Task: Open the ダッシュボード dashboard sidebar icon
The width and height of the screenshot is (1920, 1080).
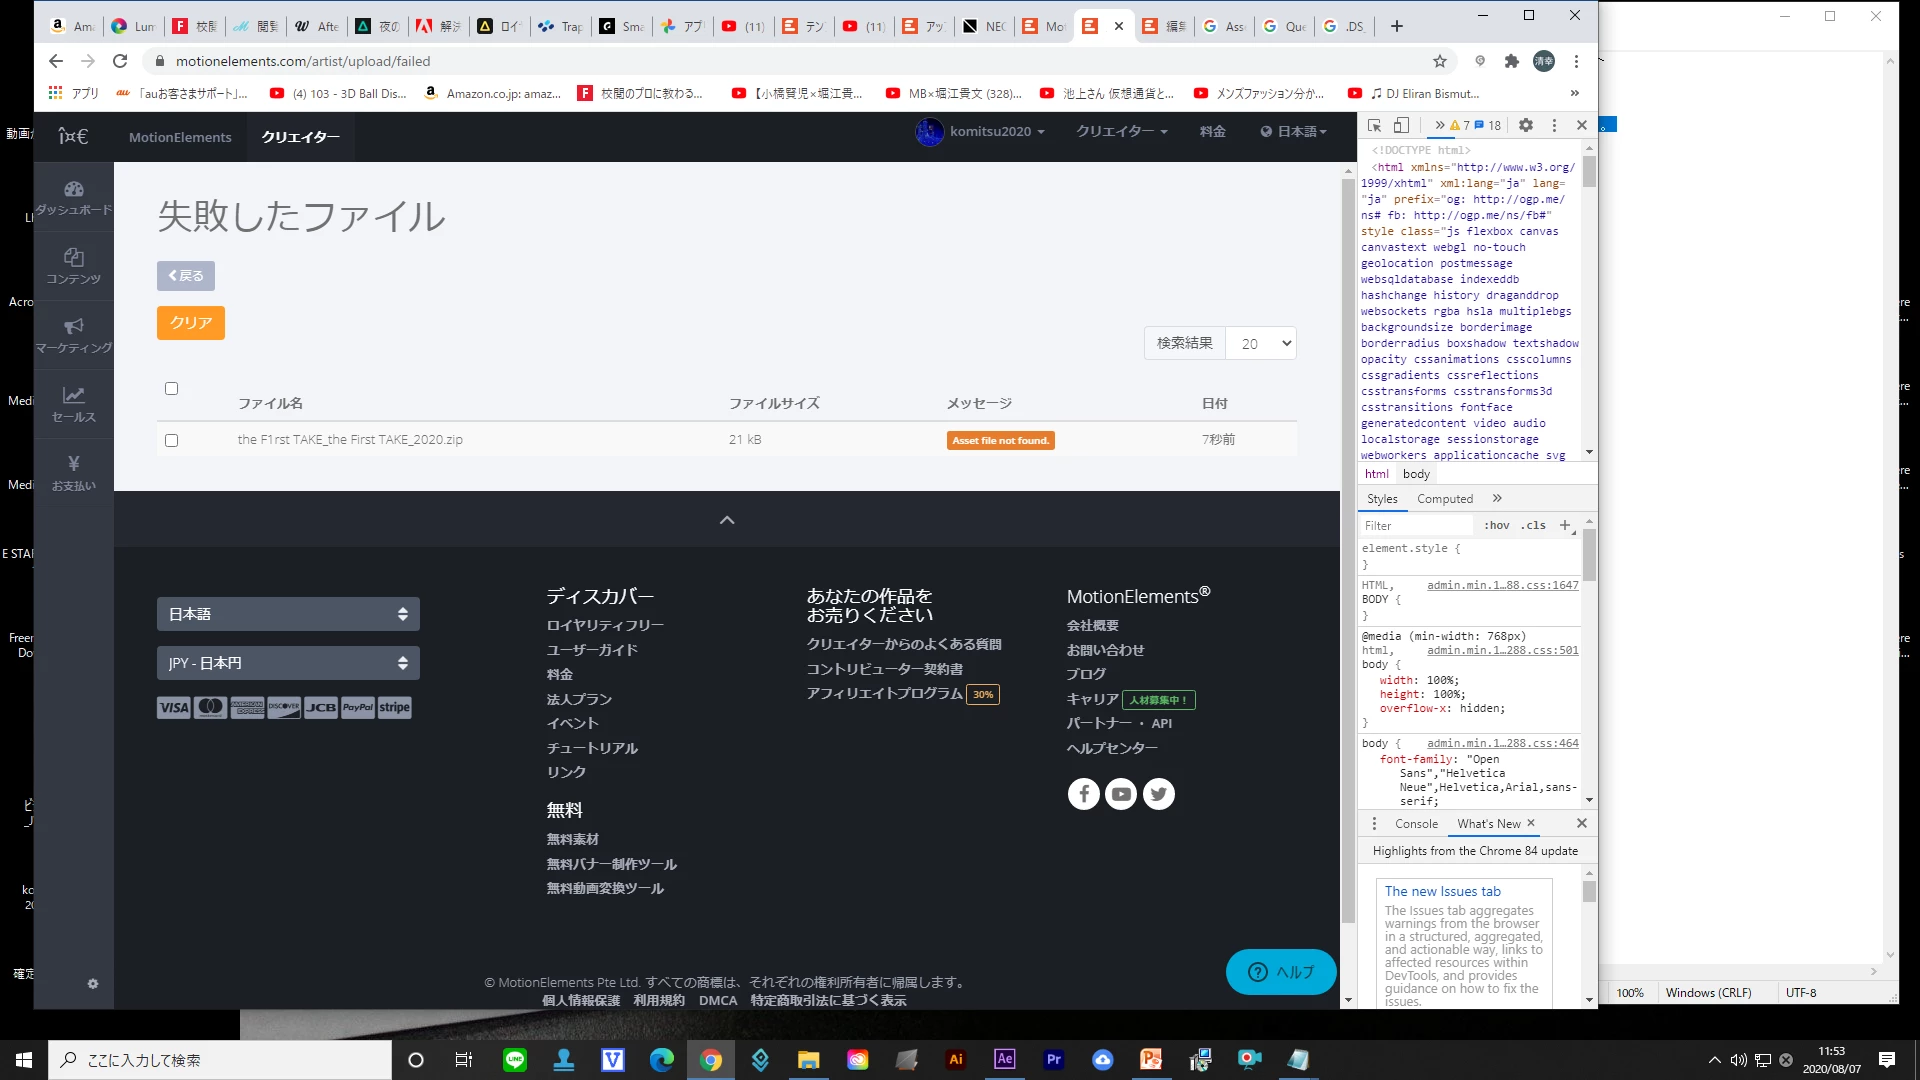Action: 74,197
